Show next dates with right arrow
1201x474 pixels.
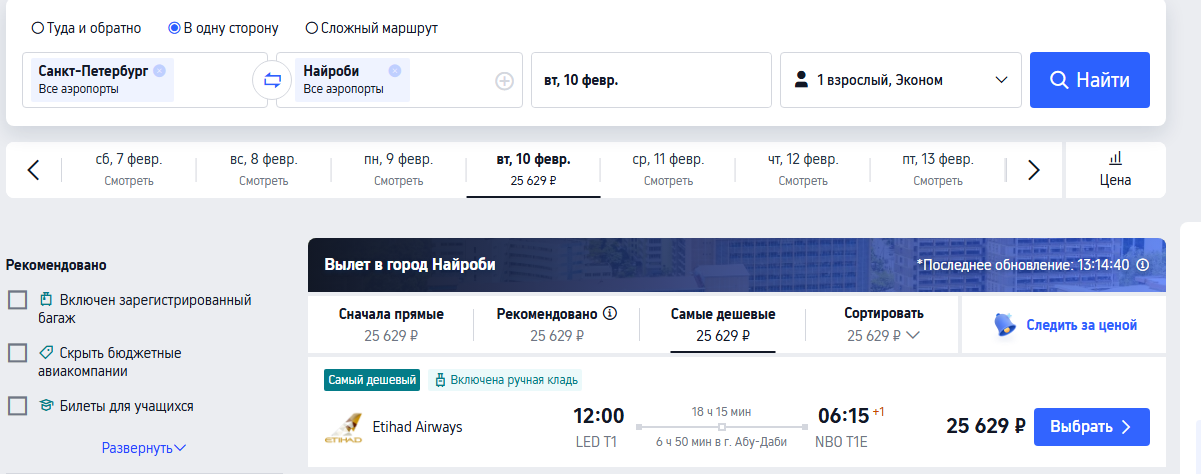point(1035,170)
